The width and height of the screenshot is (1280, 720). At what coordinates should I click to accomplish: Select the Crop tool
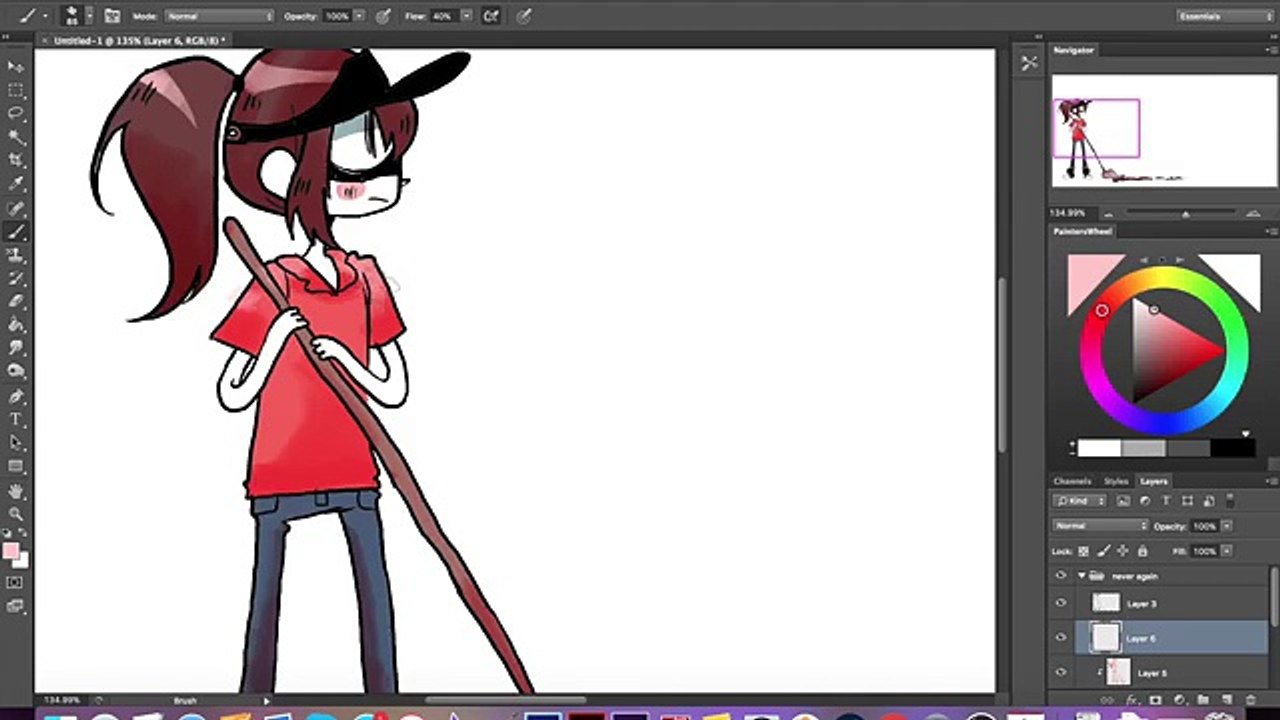[16, 160]
